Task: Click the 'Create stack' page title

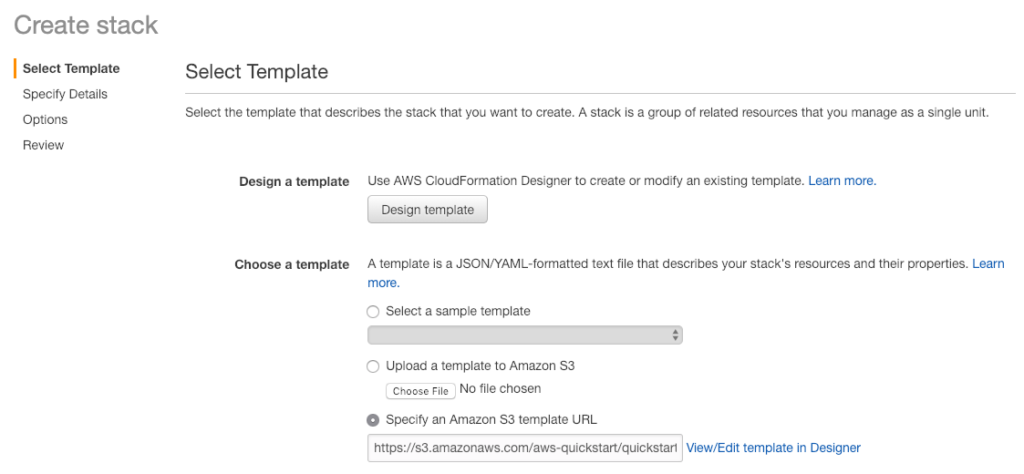Action: point(86,25)
